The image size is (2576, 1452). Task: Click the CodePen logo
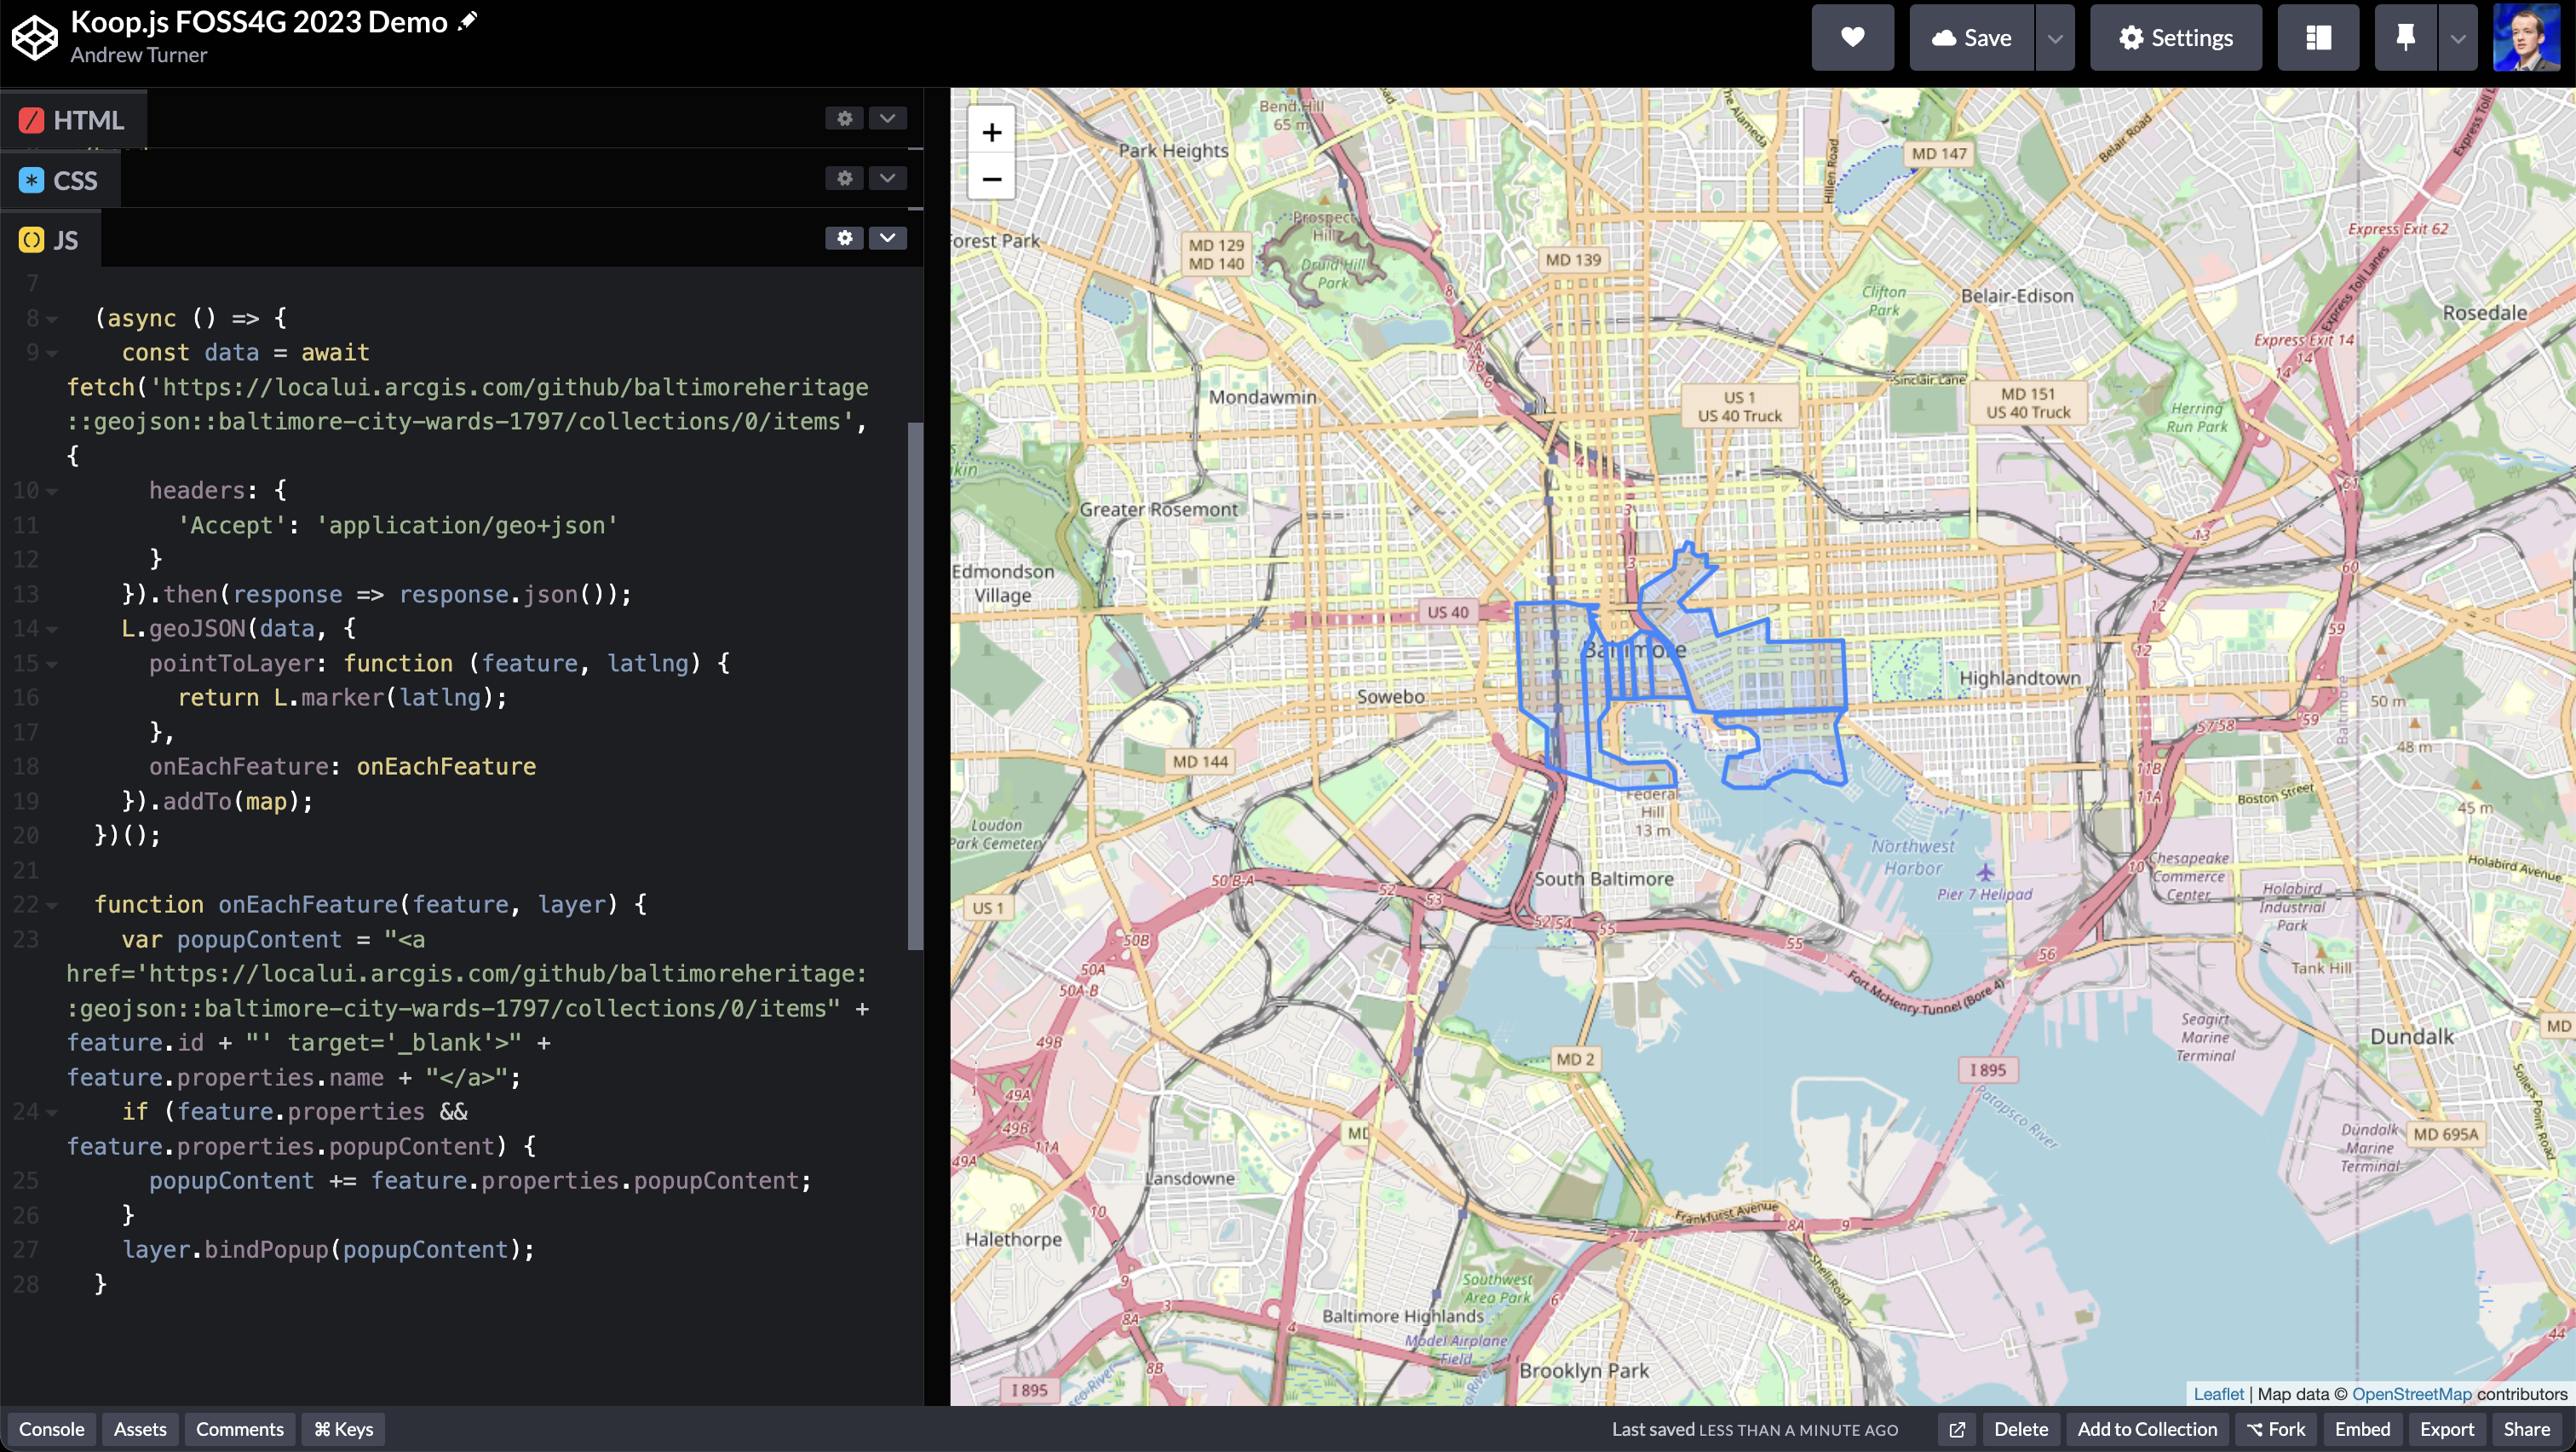point(33,37)
